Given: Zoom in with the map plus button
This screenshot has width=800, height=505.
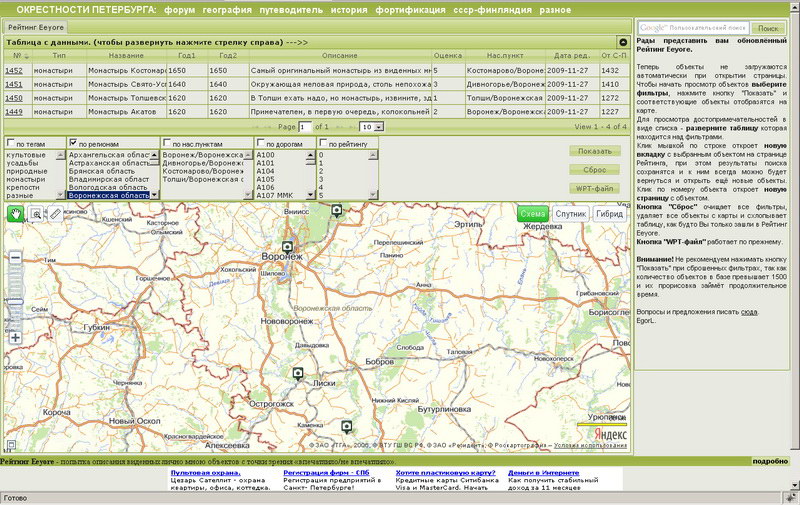Looking at the screenshot, I should (15, 338).
